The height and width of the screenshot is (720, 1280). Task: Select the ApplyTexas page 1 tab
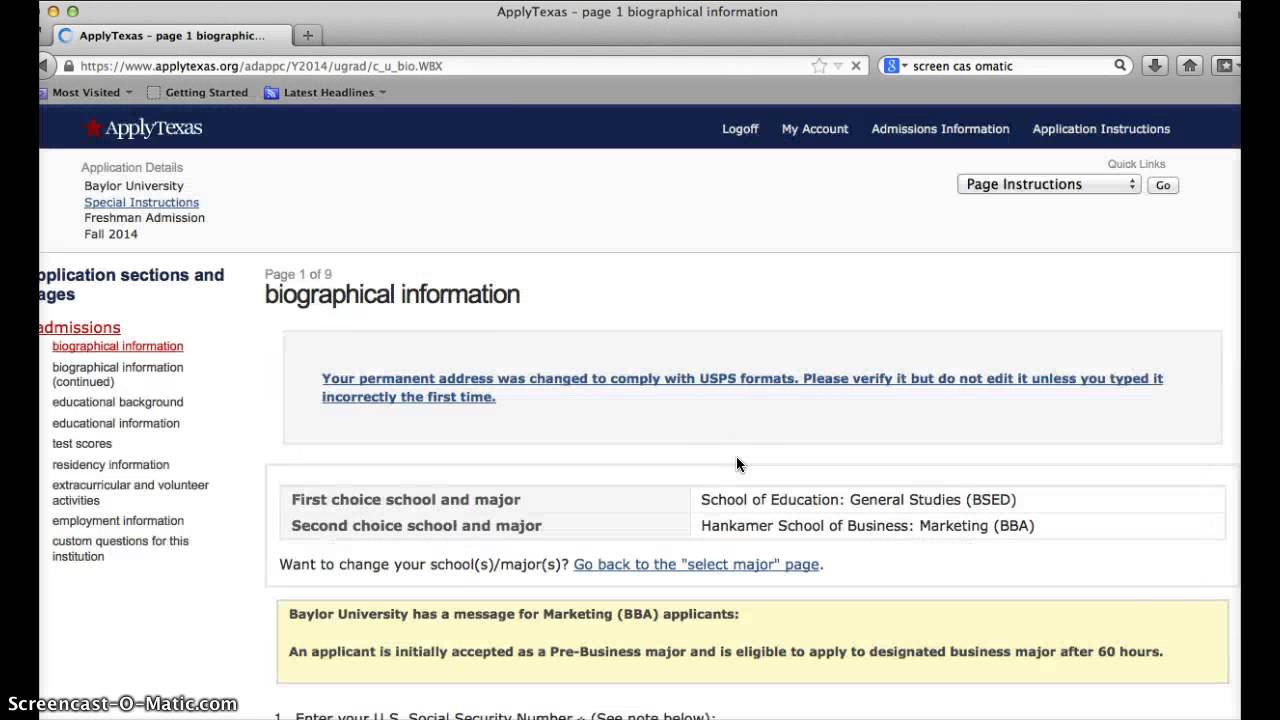click(171, 35)
